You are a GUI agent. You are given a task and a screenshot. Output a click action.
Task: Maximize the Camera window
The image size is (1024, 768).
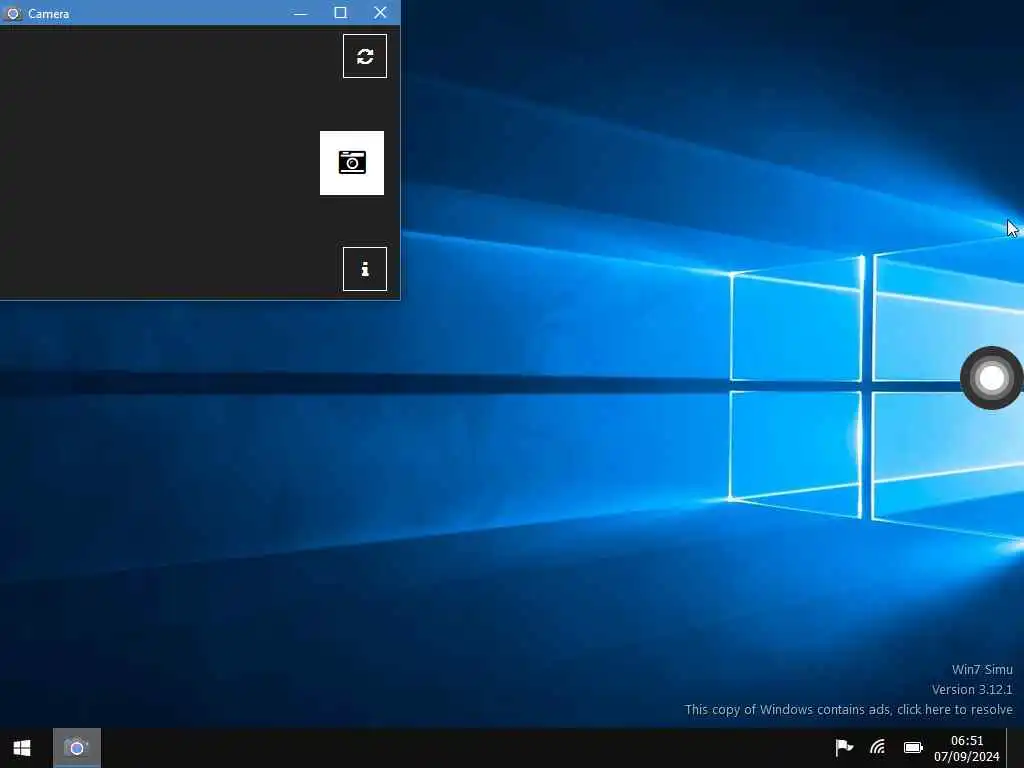point(340,13)
